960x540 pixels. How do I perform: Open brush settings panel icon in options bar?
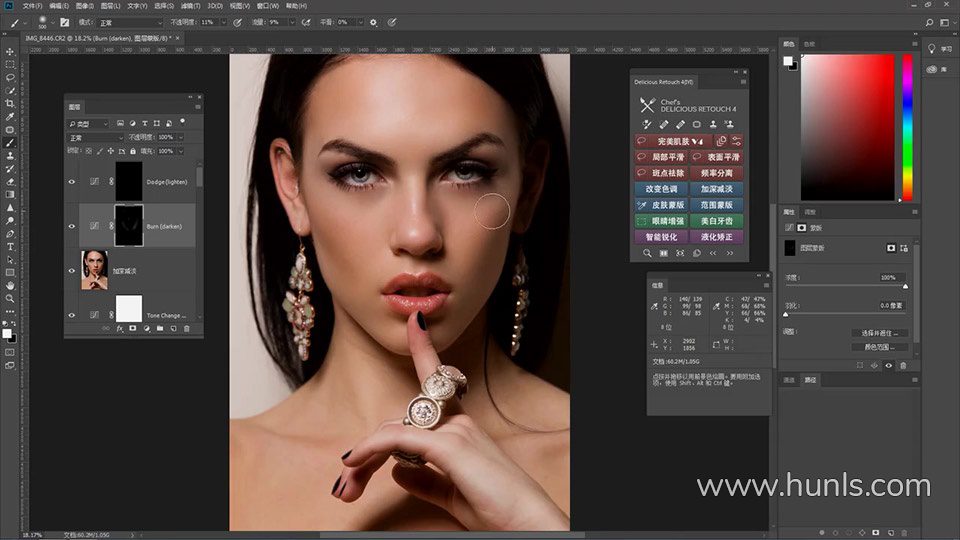[64, 23]
